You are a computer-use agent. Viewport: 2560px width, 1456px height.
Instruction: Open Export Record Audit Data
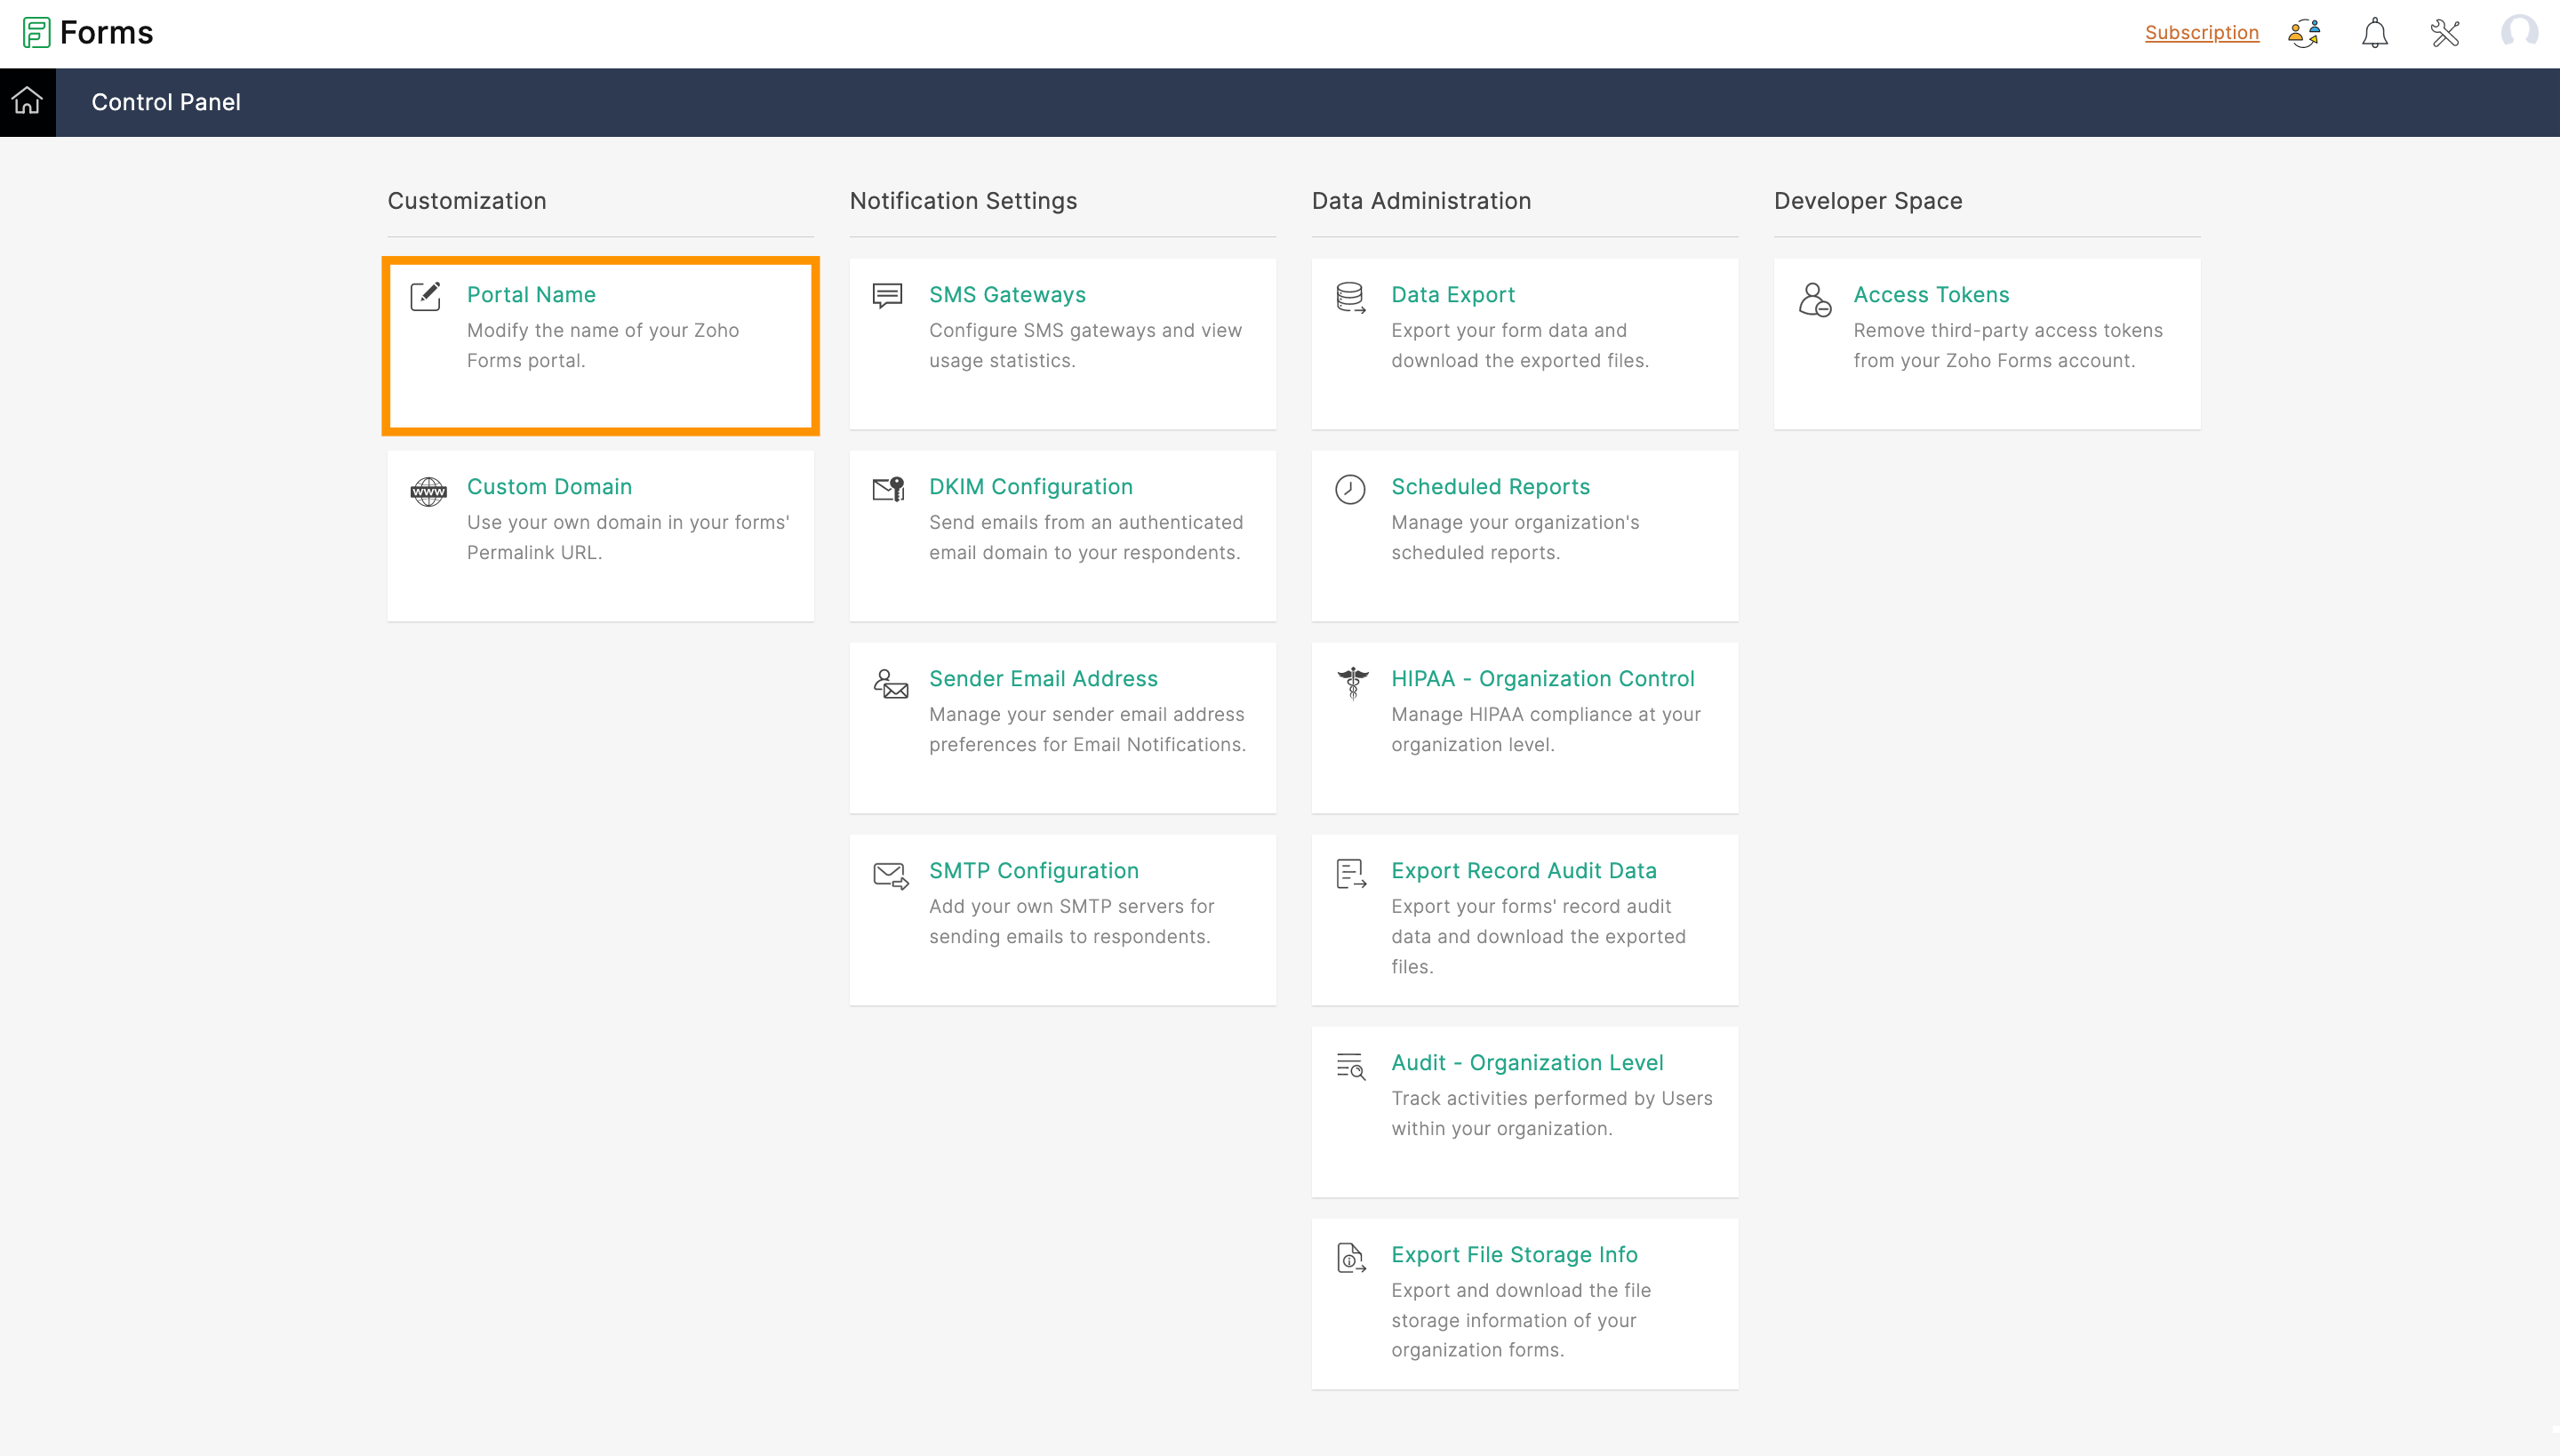click(x=1523, y=870)
